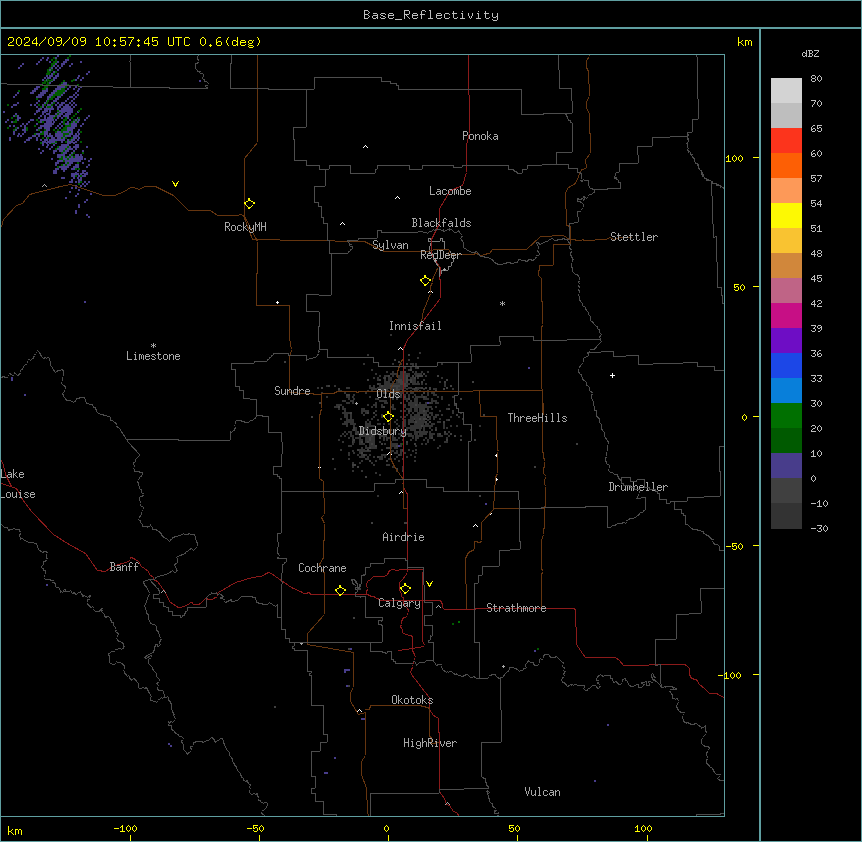Pick the orange 57-60 dBZ legend swatch

point(786,165)
